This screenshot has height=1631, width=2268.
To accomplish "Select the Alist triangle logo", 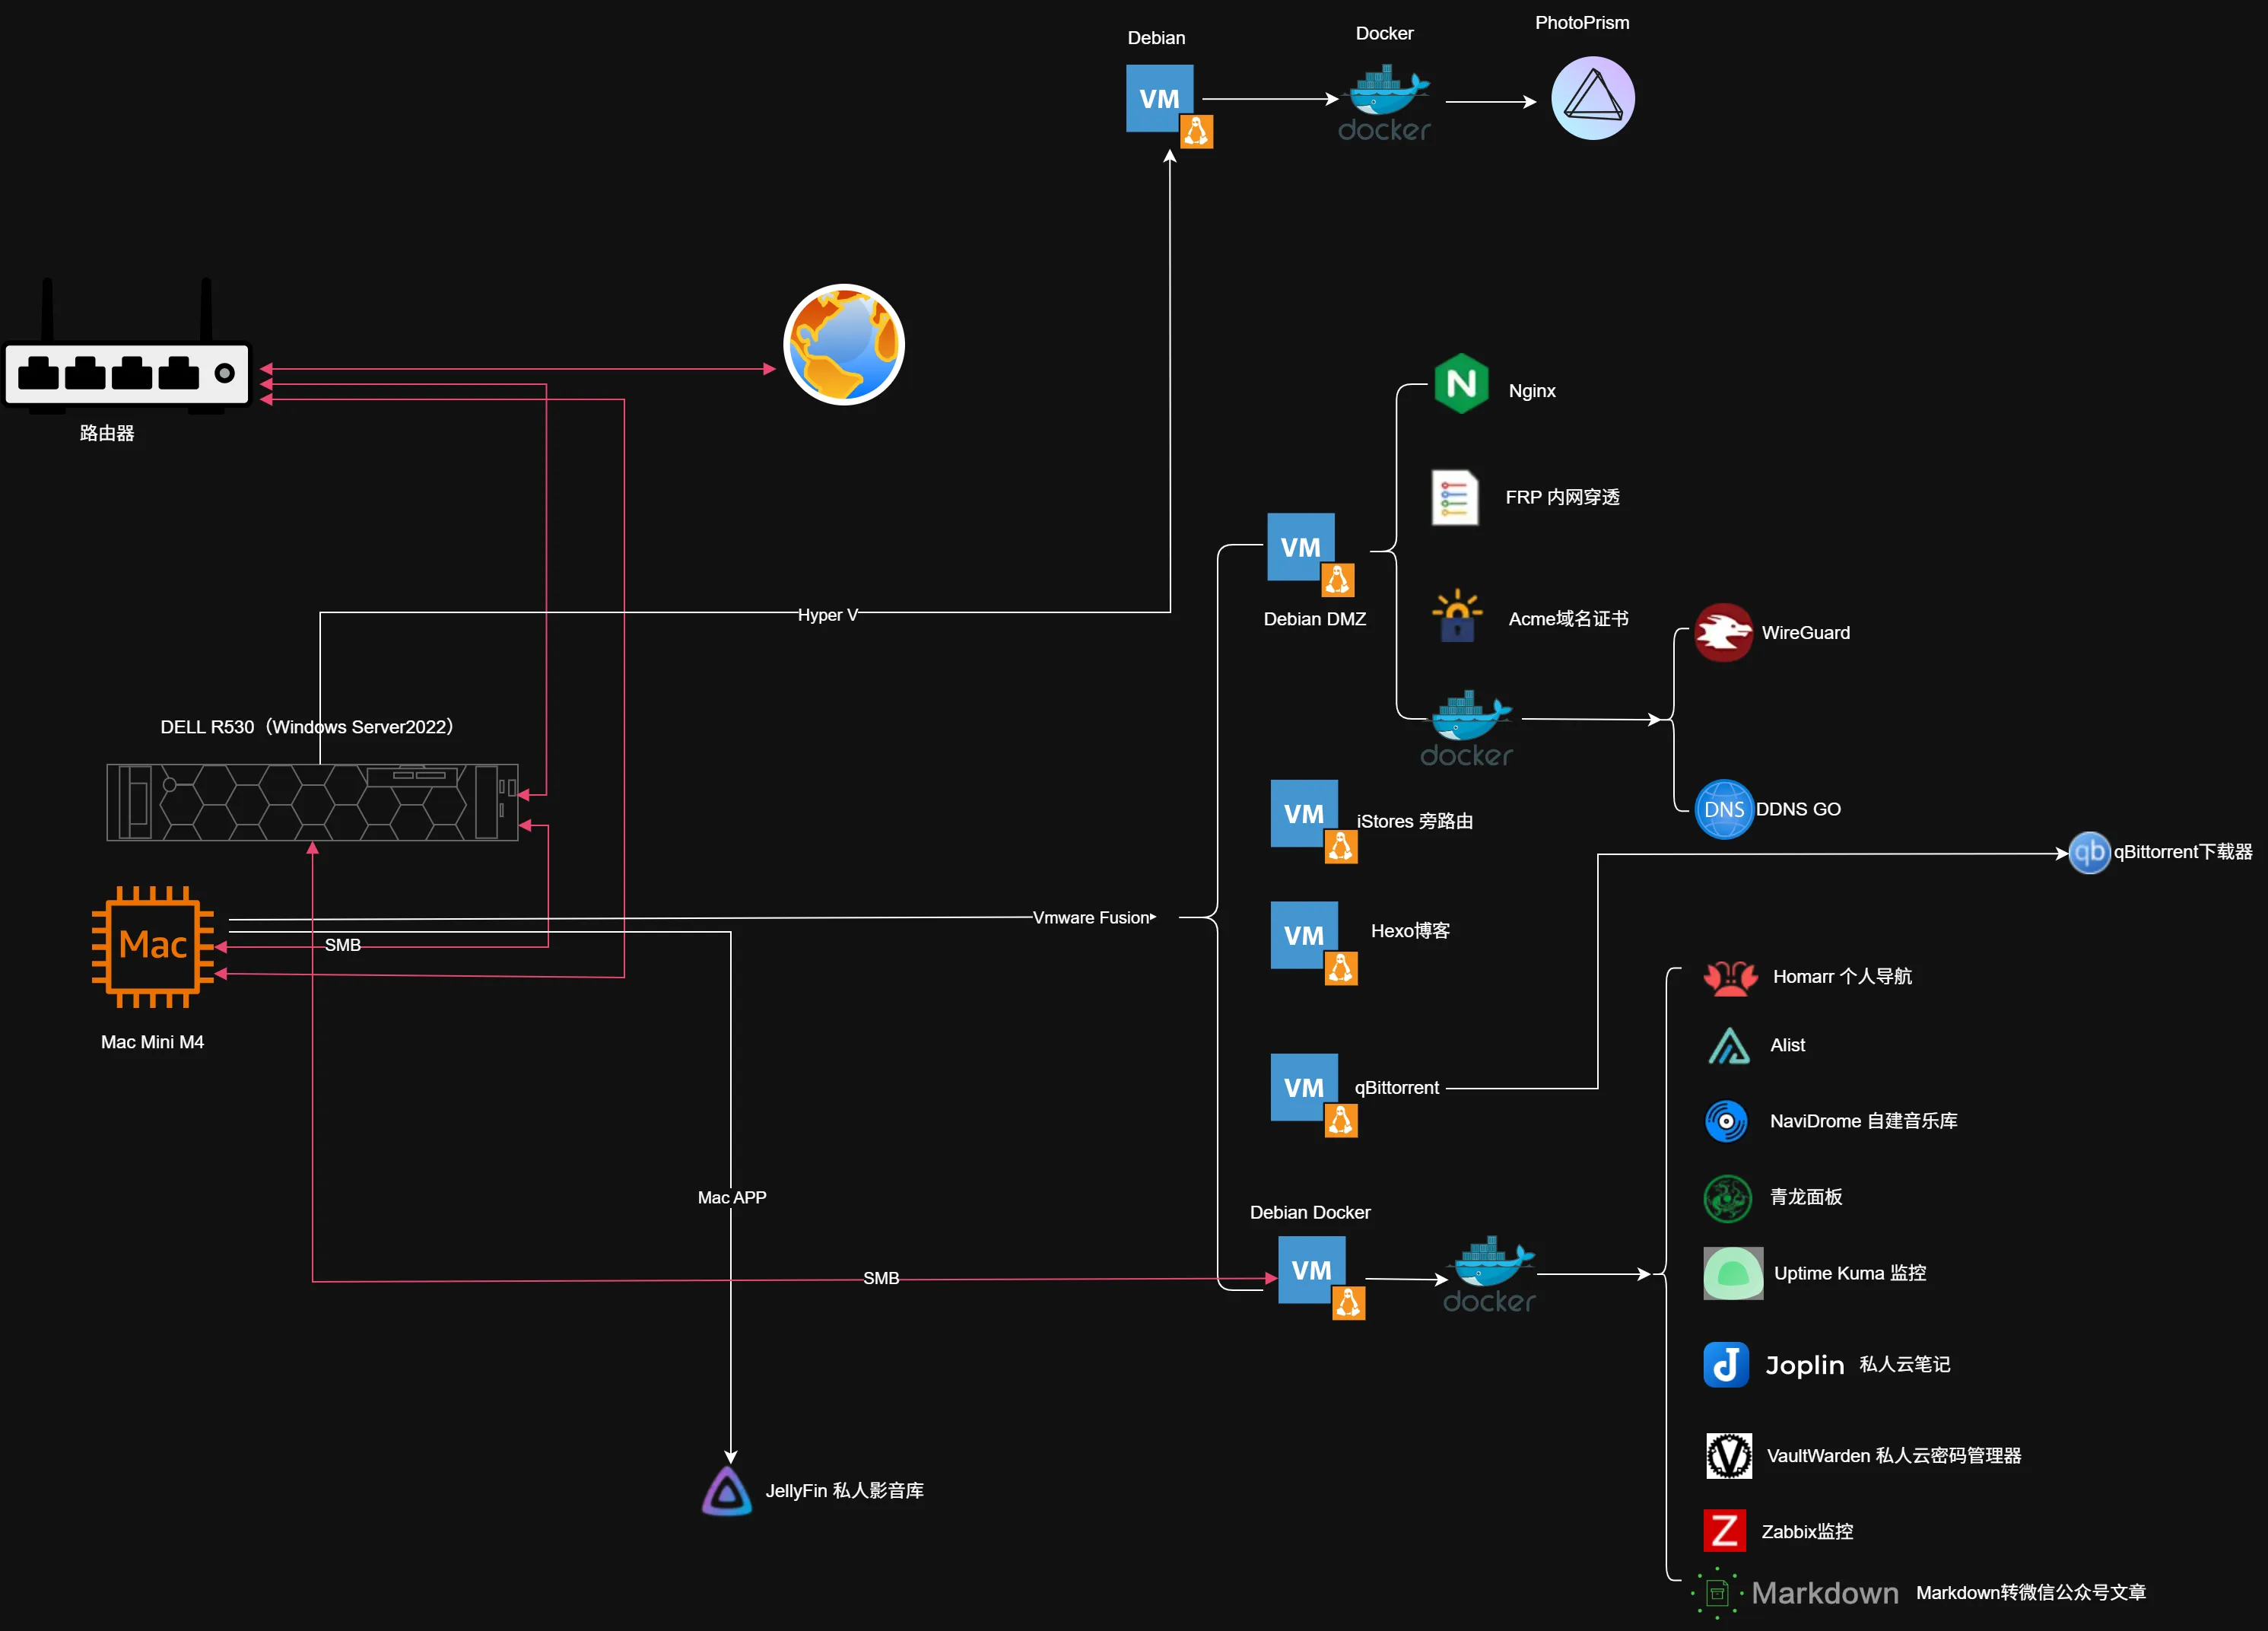I will [x=1729, y=1045].
